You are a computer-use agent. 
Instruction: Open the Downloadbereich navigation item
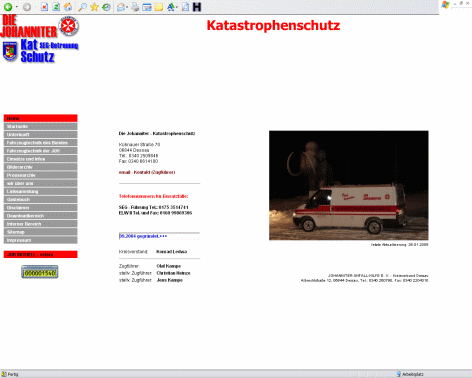click(x=40, y=216)
